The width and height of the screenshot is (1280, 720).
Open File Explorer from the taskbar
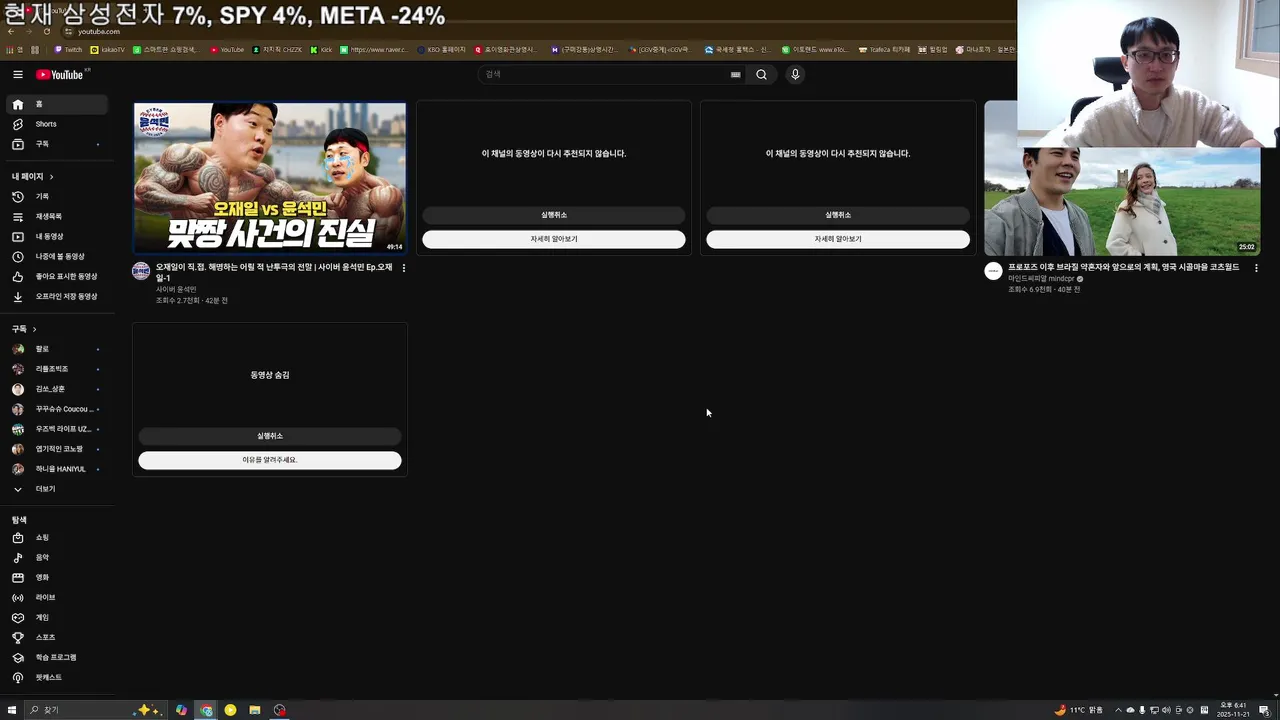(x=255, y=710)
